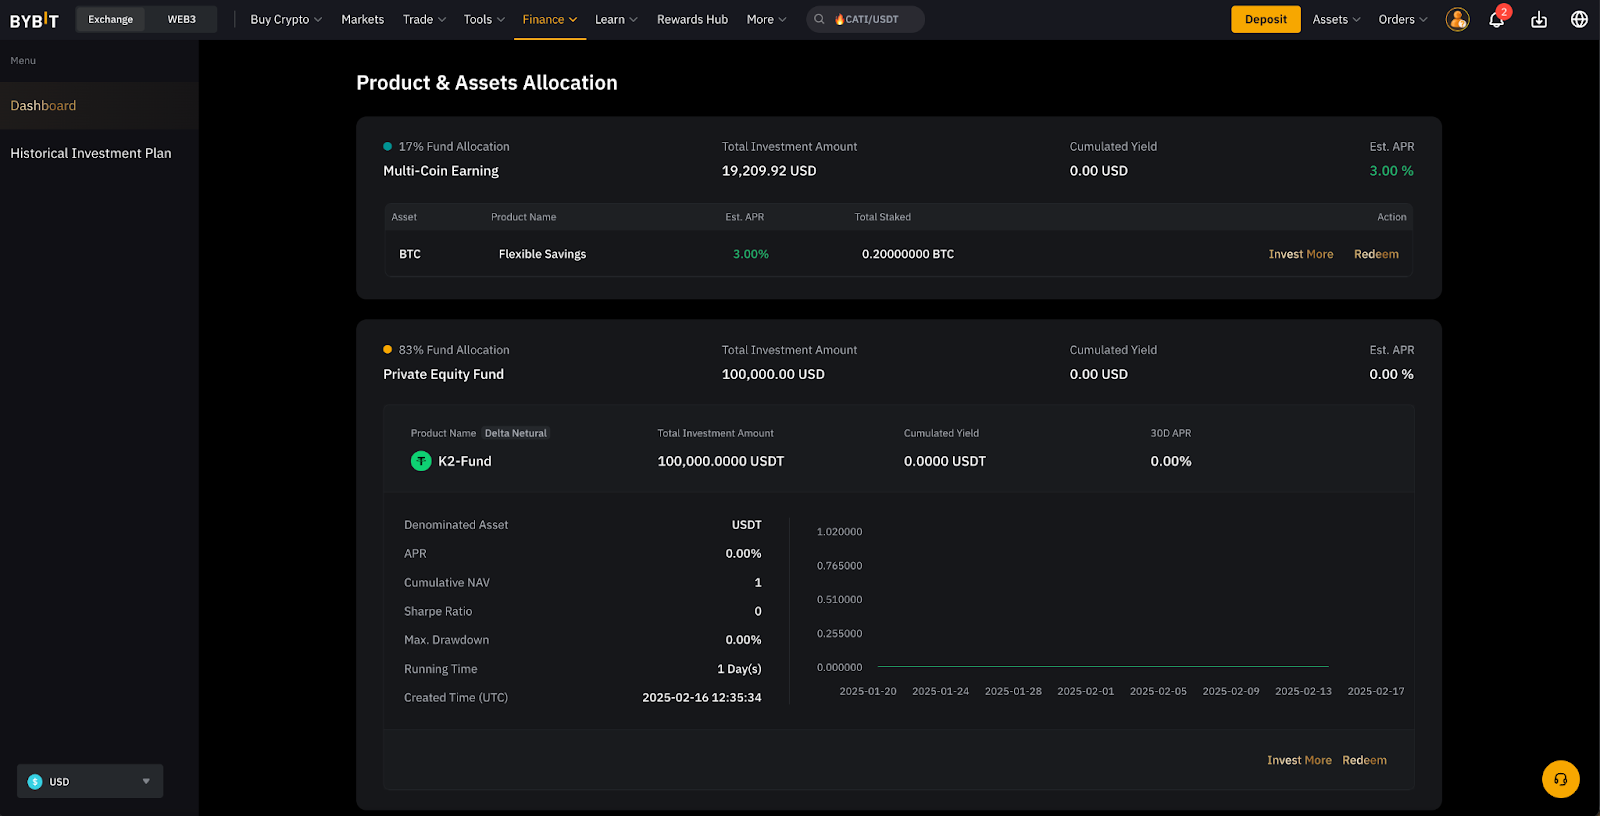Expand the Orders dropdown
The width and height of the screenshot is (1600, 816).
1402,20
